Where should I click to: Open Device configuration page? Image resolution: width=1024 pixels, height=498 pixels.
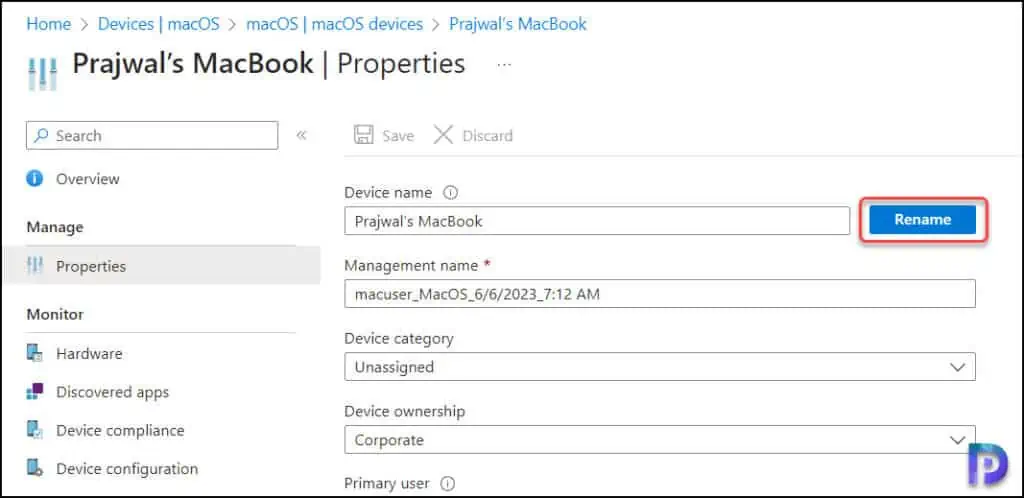pos(127,469)
